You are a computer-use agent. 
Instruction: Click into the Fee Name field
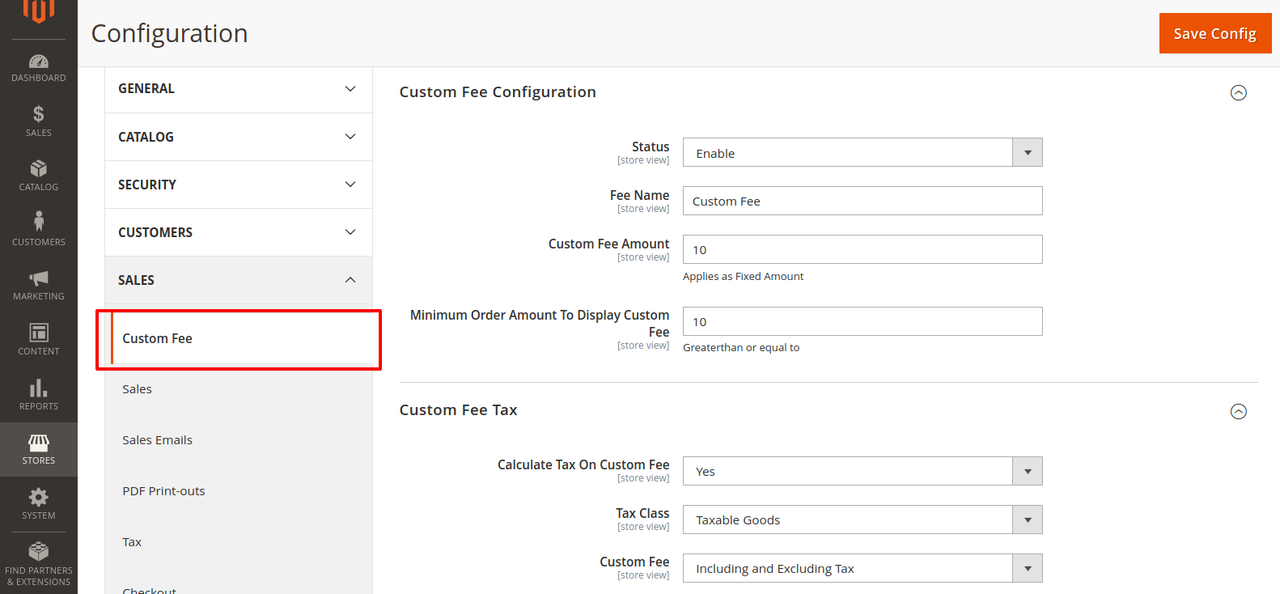[862, 201]
